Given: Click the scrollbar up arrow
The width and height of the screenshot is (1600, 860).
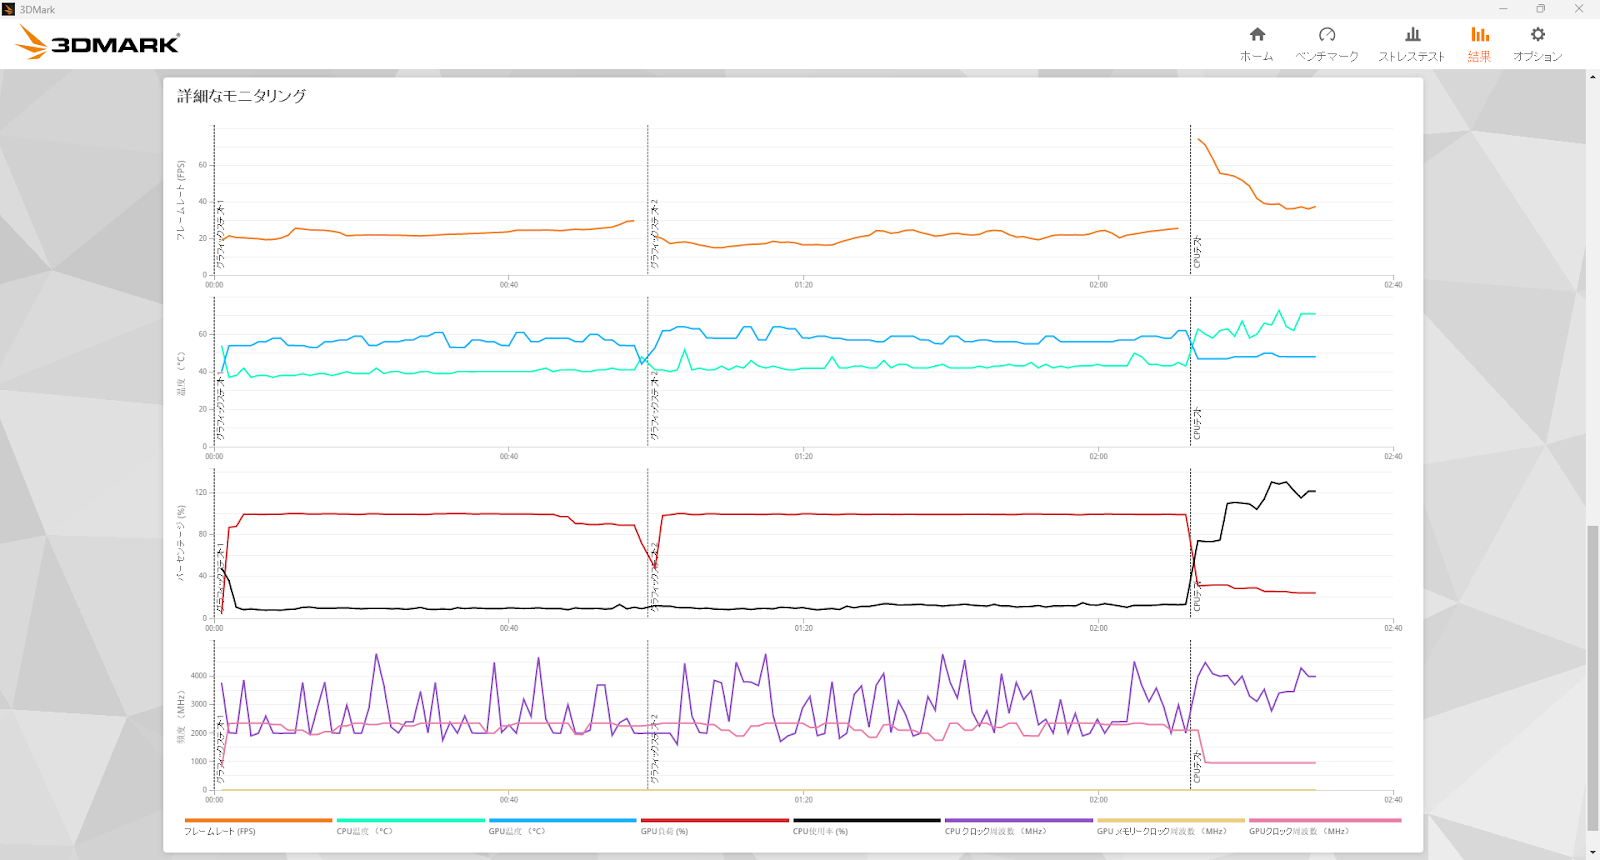Looking at the screenshot, I should click(1592, 77).
